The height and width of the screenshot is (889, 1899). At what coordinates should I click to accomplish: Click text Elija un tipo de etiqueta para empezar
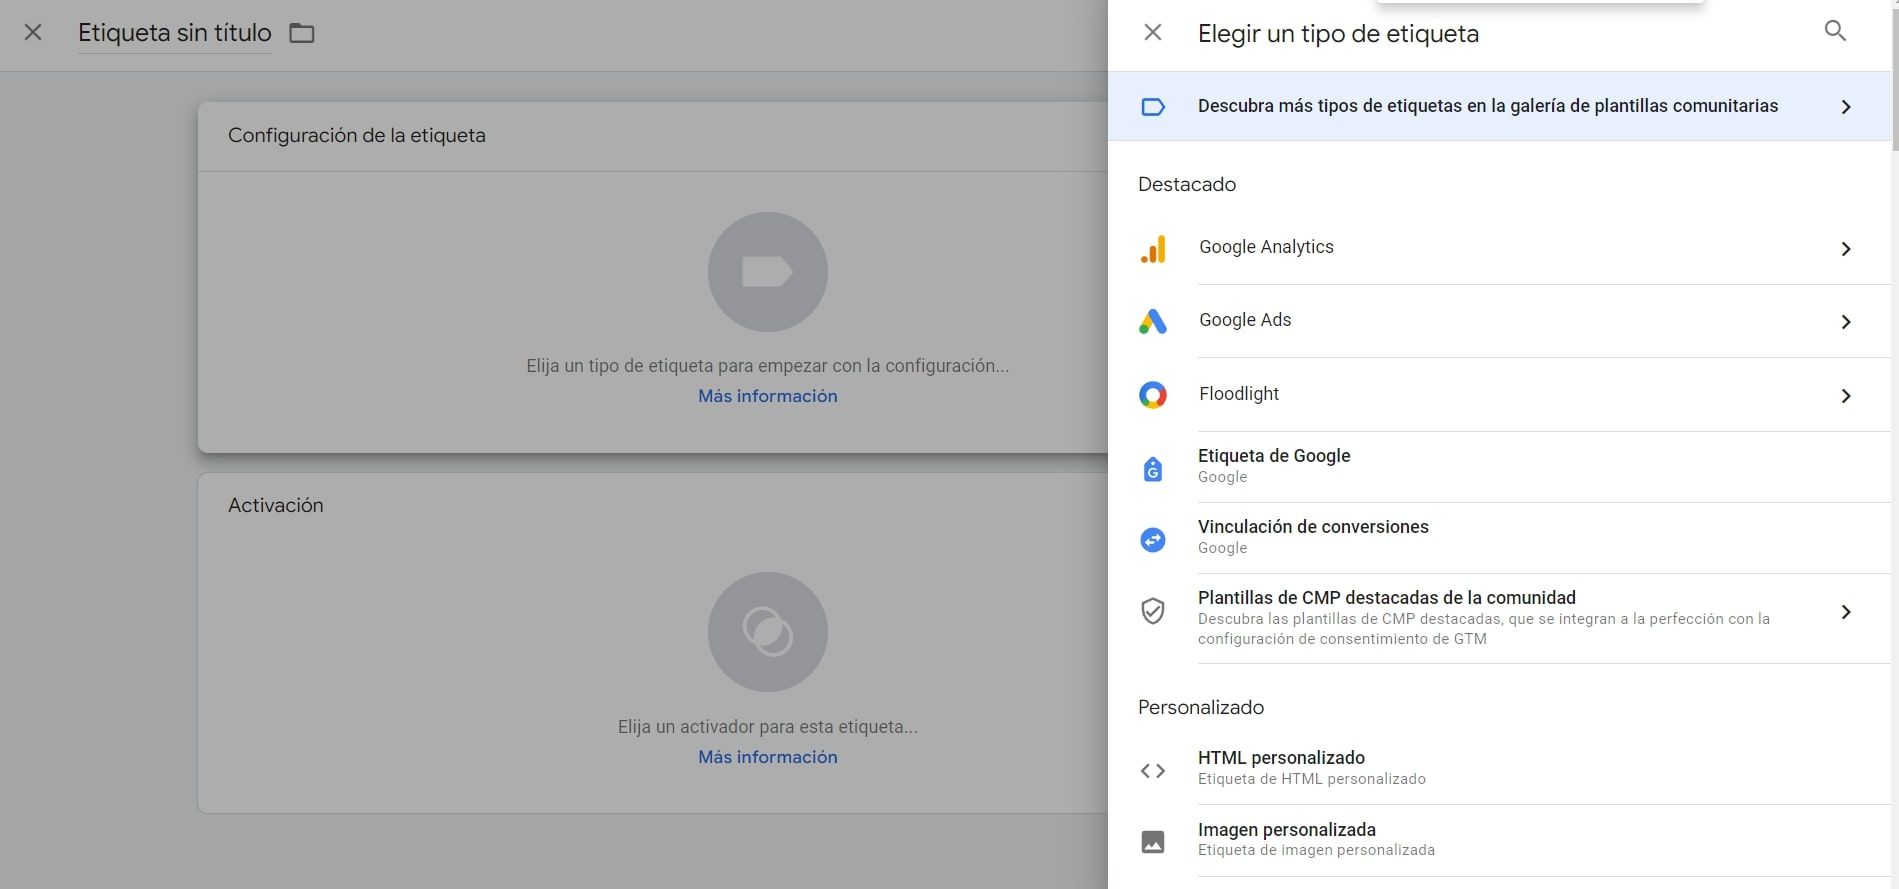point(768,366)
